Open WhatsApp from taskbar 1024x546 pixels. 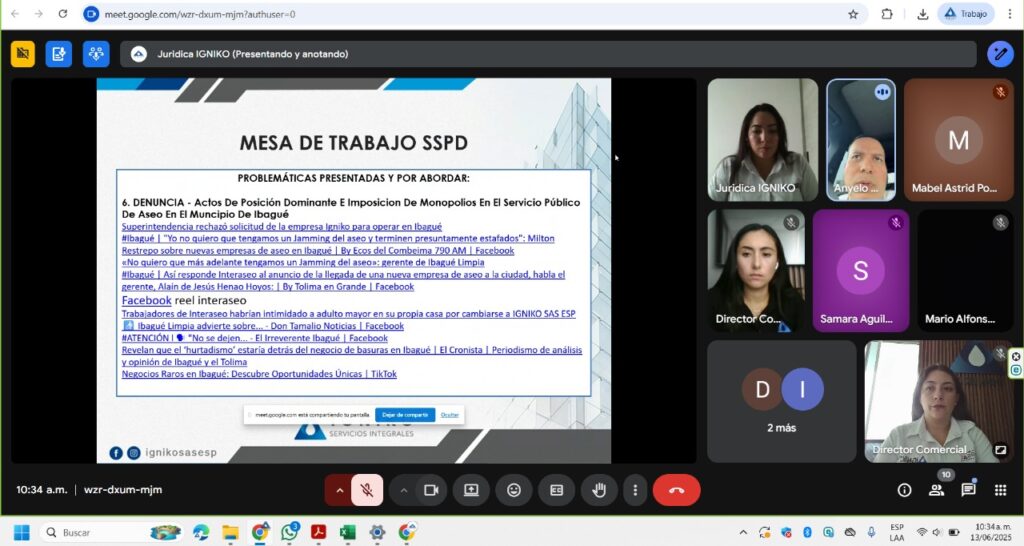(x=289, y=532)
